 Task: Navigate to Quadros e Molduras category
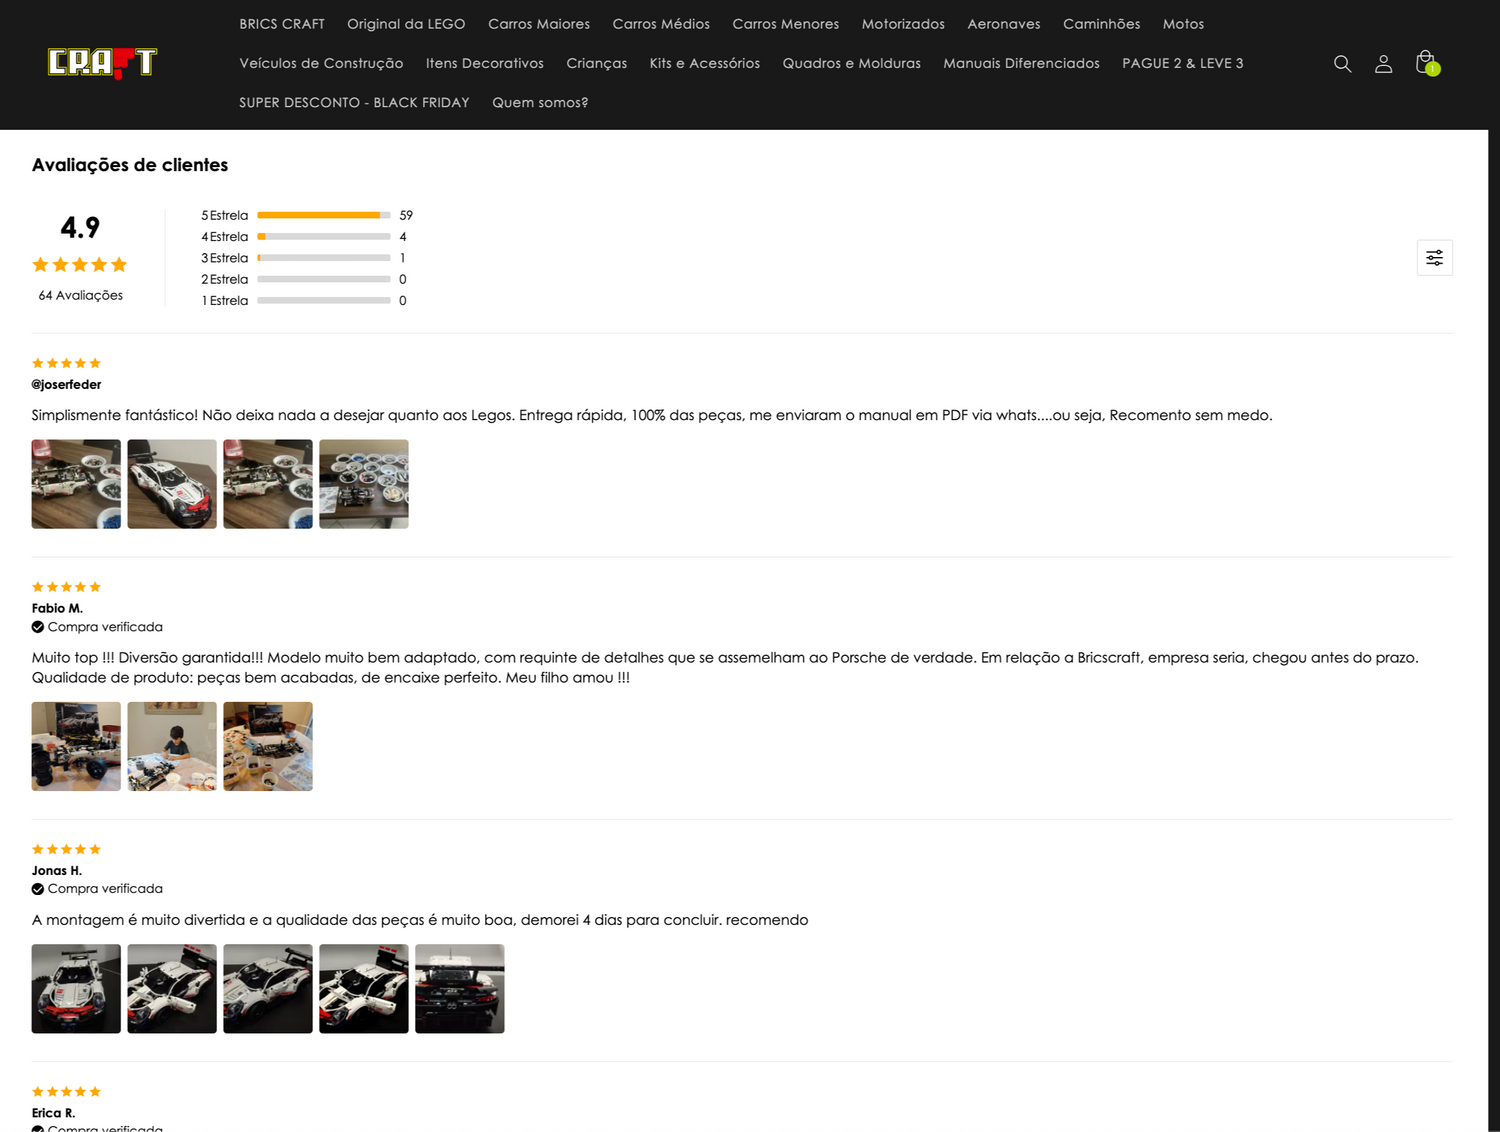[x=851, y=63]
